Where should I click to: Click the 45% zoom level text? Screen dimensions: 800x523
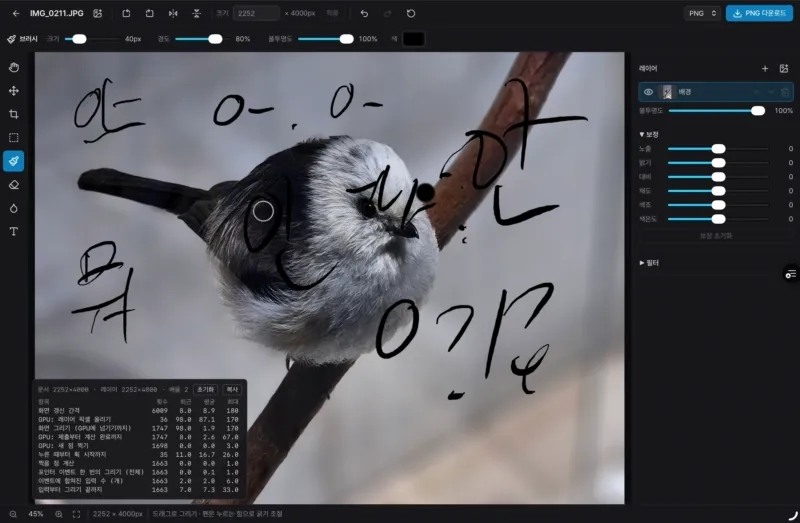pos(36,514)
